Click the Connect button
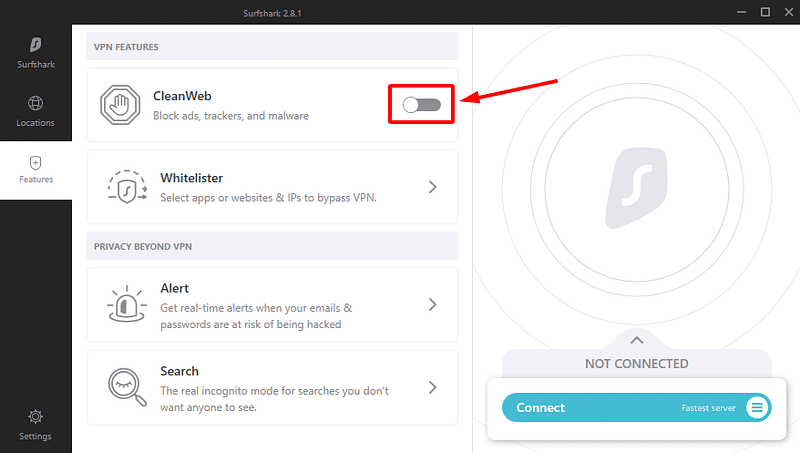Screen dimensions: 800x453 (636, 407)
